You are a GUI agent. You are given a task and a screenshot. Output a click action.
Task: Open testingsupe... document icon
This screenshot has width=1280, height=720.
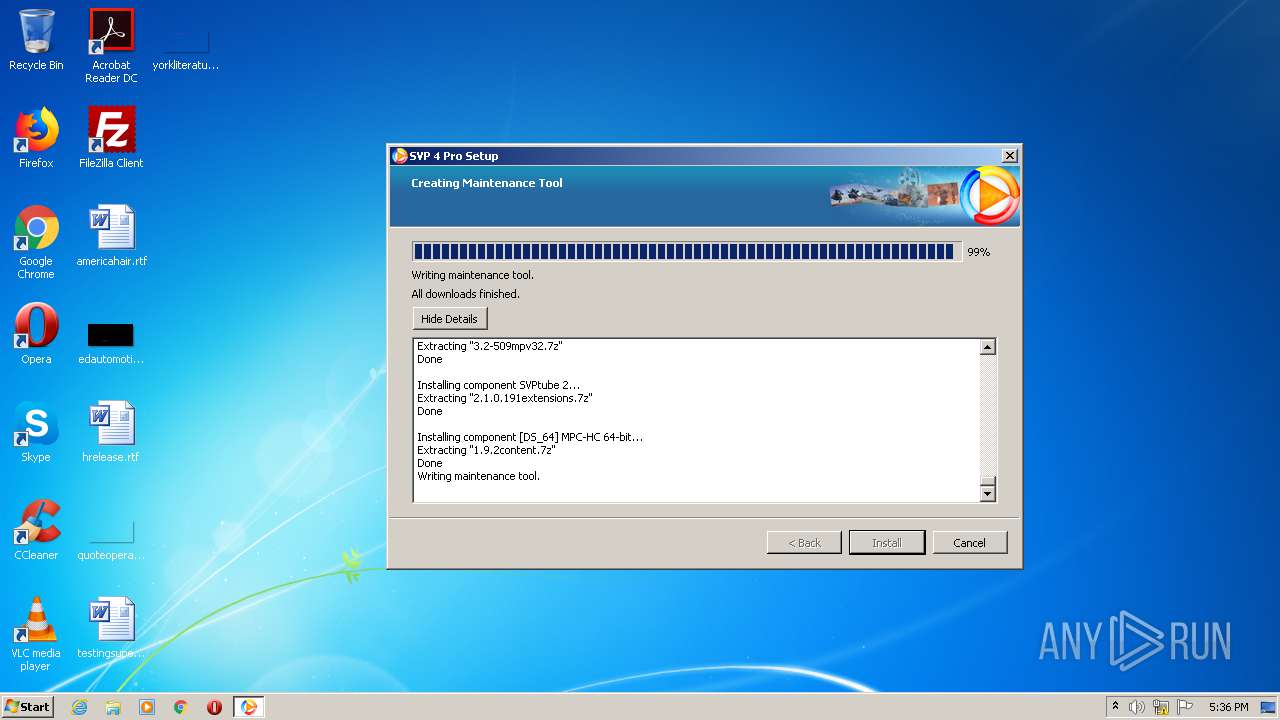[x=111, y=628]
